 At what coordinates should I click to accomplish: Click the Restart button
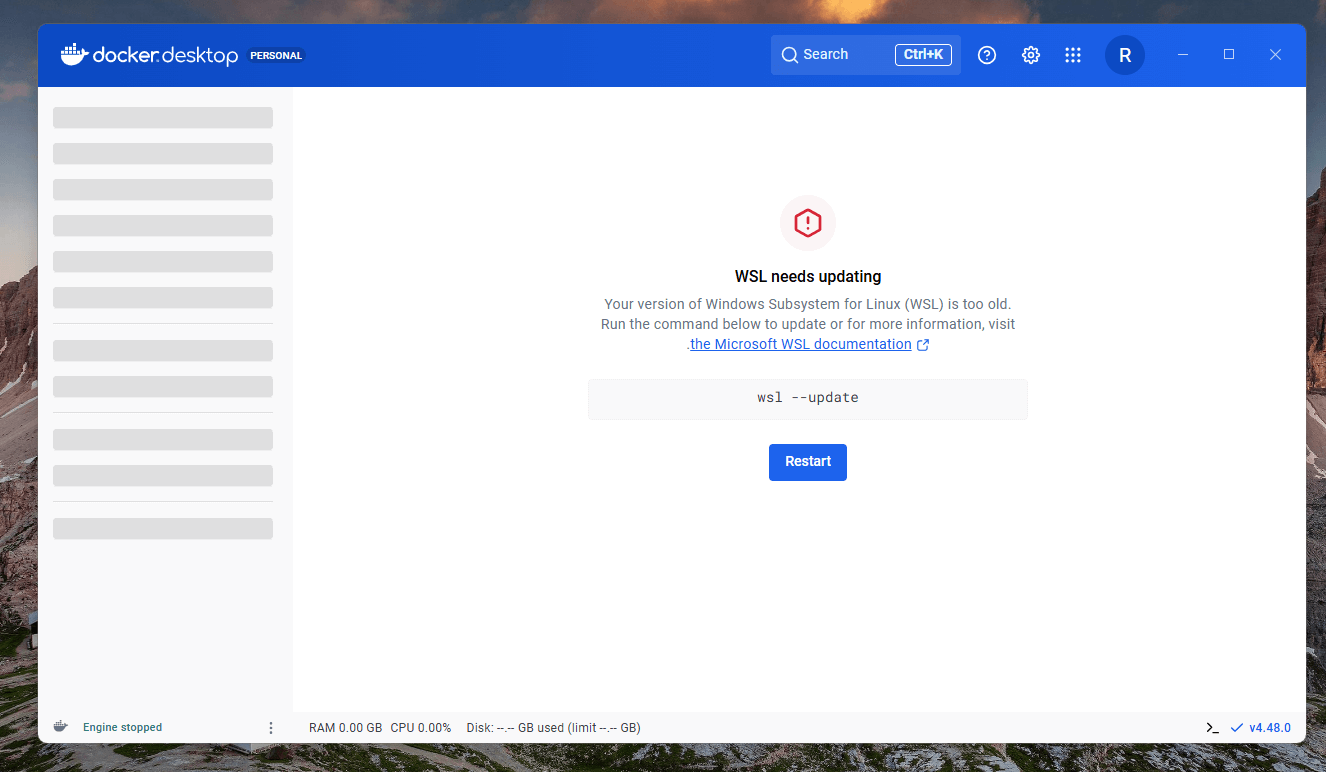808,462
